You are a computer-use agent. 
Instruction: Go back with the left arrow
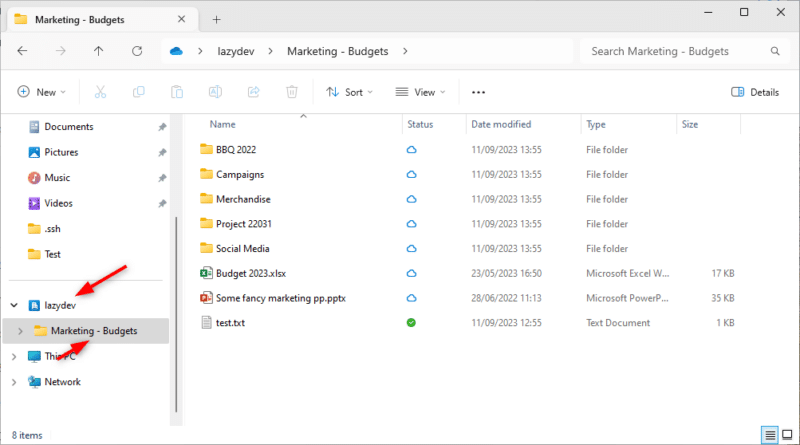[22, 51]
